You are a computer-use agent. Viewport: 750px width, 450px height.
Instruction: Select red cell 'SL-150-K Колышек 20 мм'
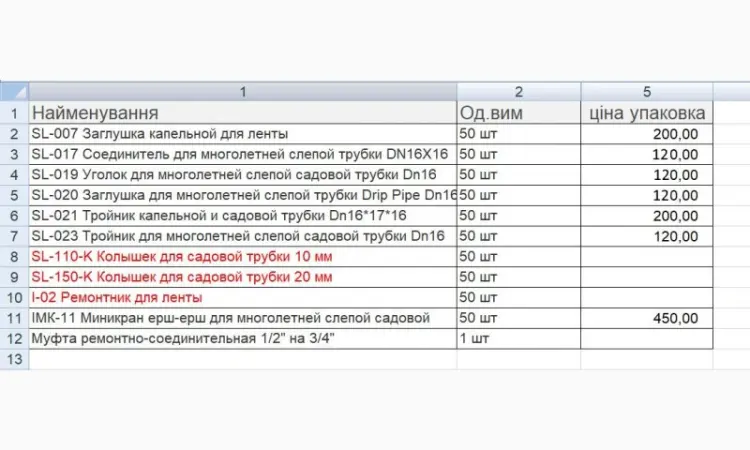pos(243,277)
